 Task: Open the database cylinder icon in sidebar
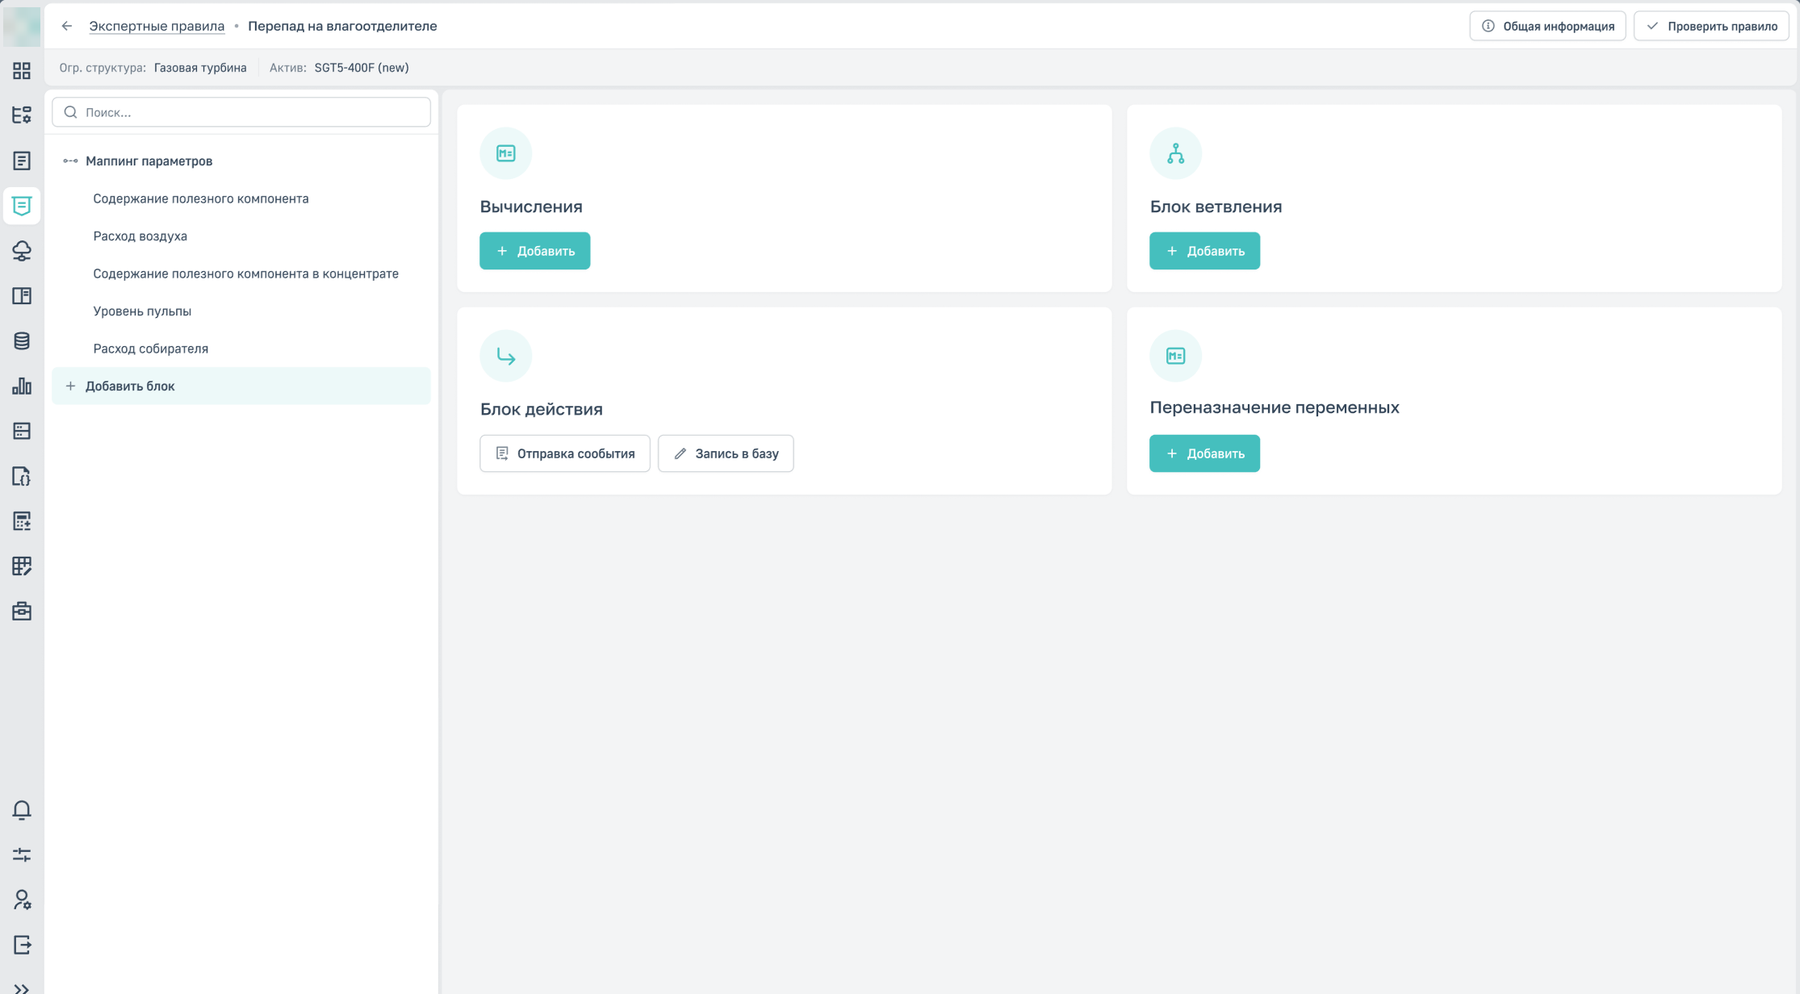pyautogui.click(x=22, y=341)
